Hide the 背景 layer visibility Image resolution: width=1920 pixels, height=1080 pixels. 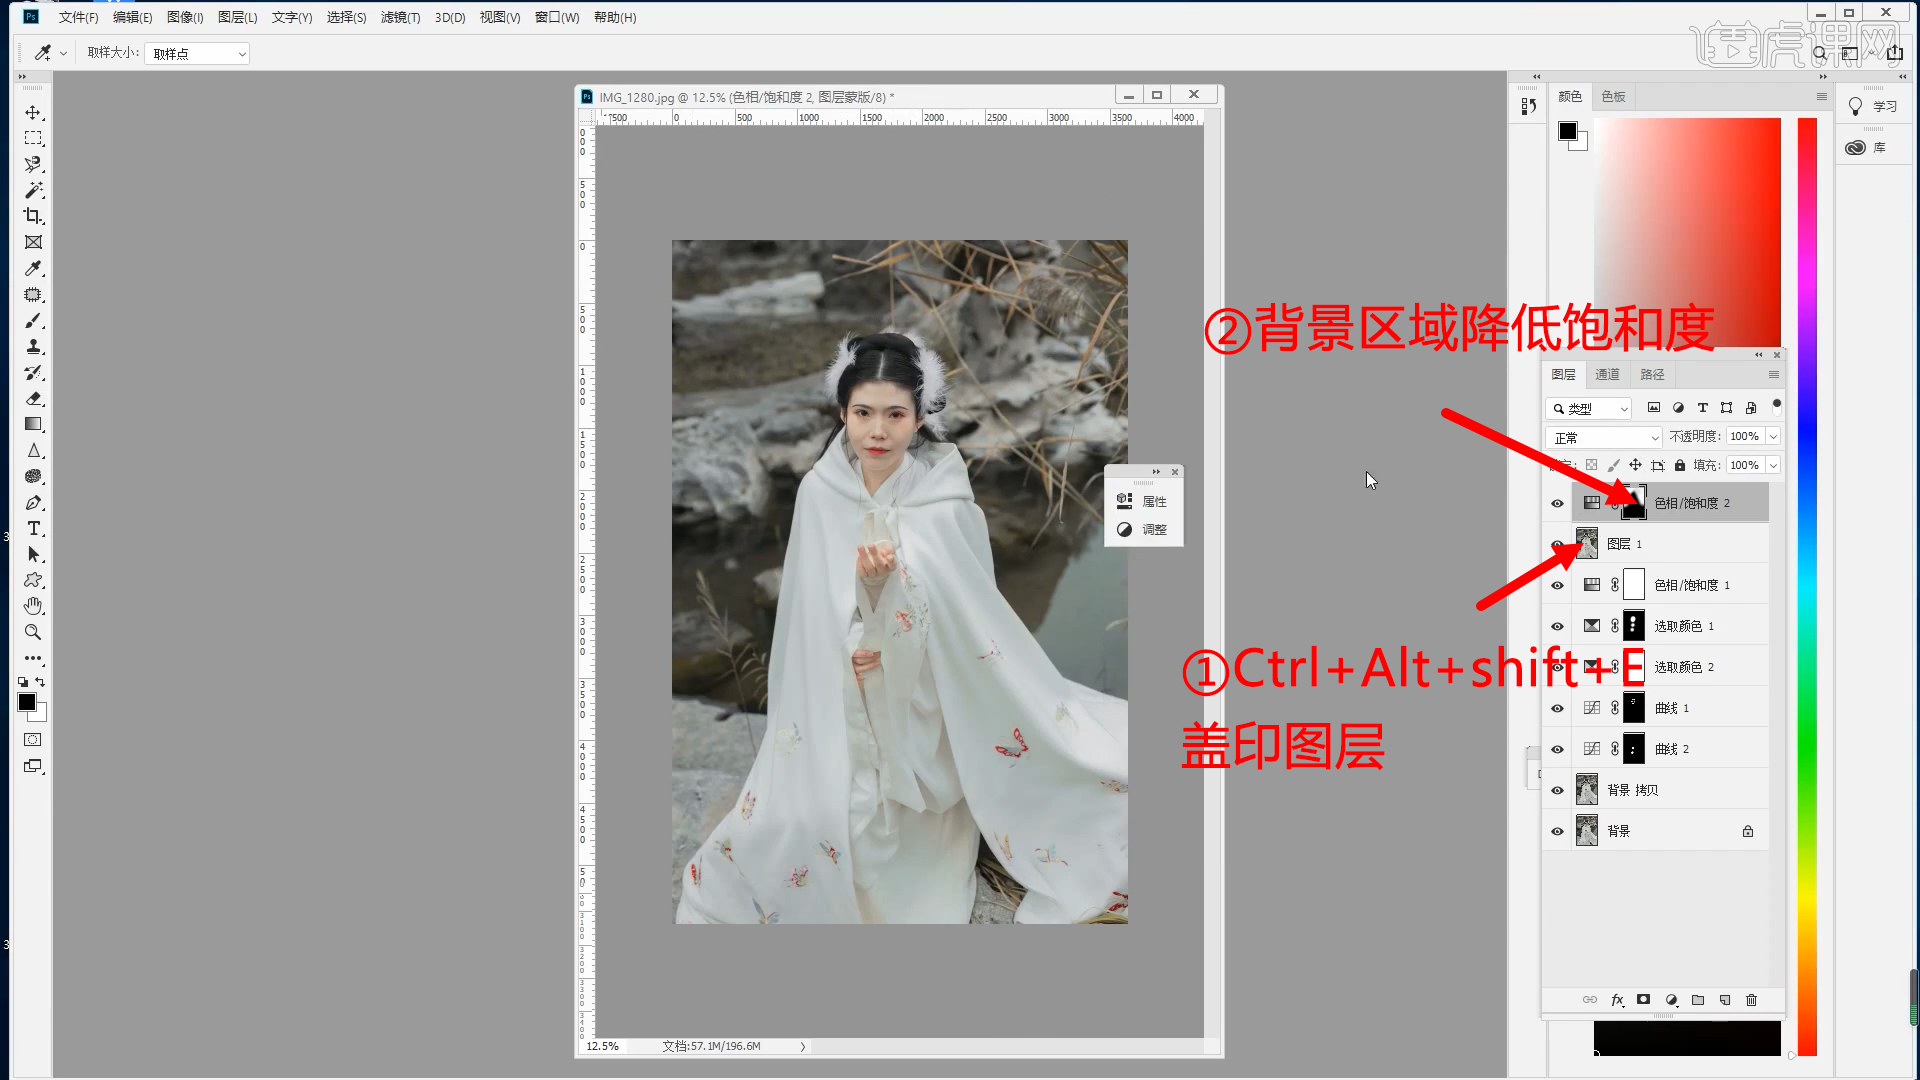(x=1557, y=831)
